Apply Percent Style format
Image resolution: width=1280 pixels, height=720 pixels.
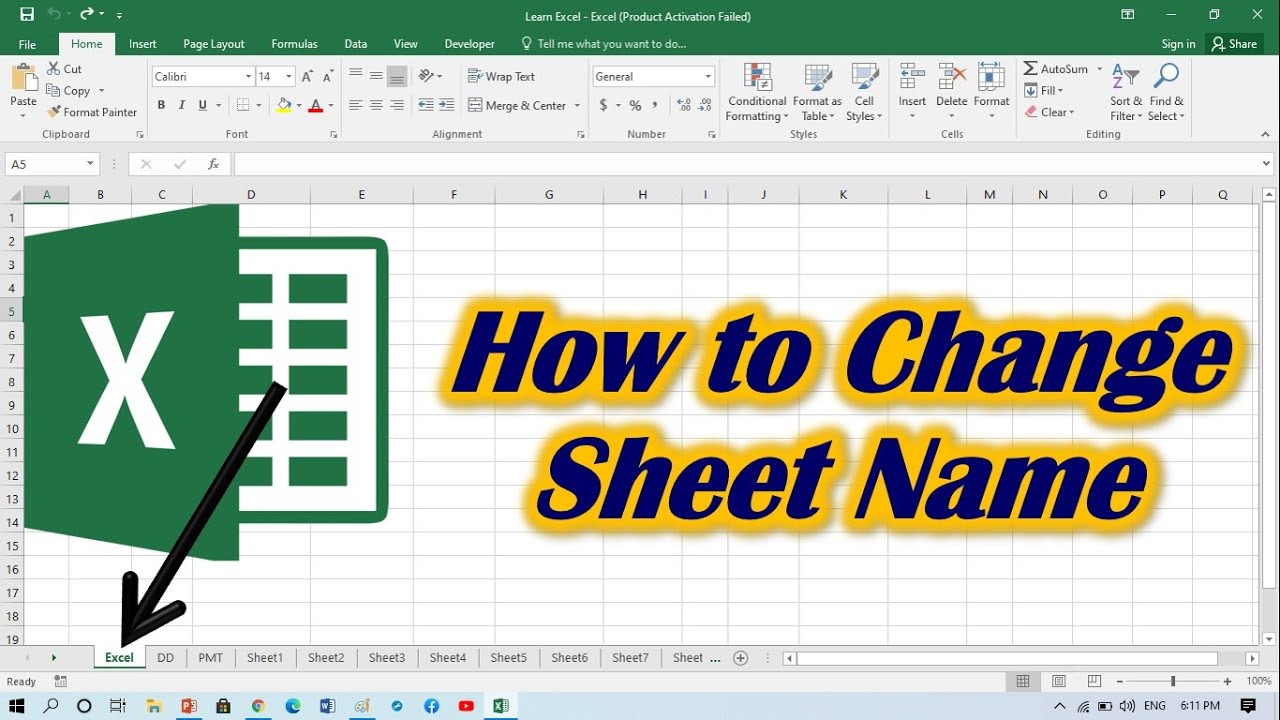pyautogui.click(x=635, y=105)
